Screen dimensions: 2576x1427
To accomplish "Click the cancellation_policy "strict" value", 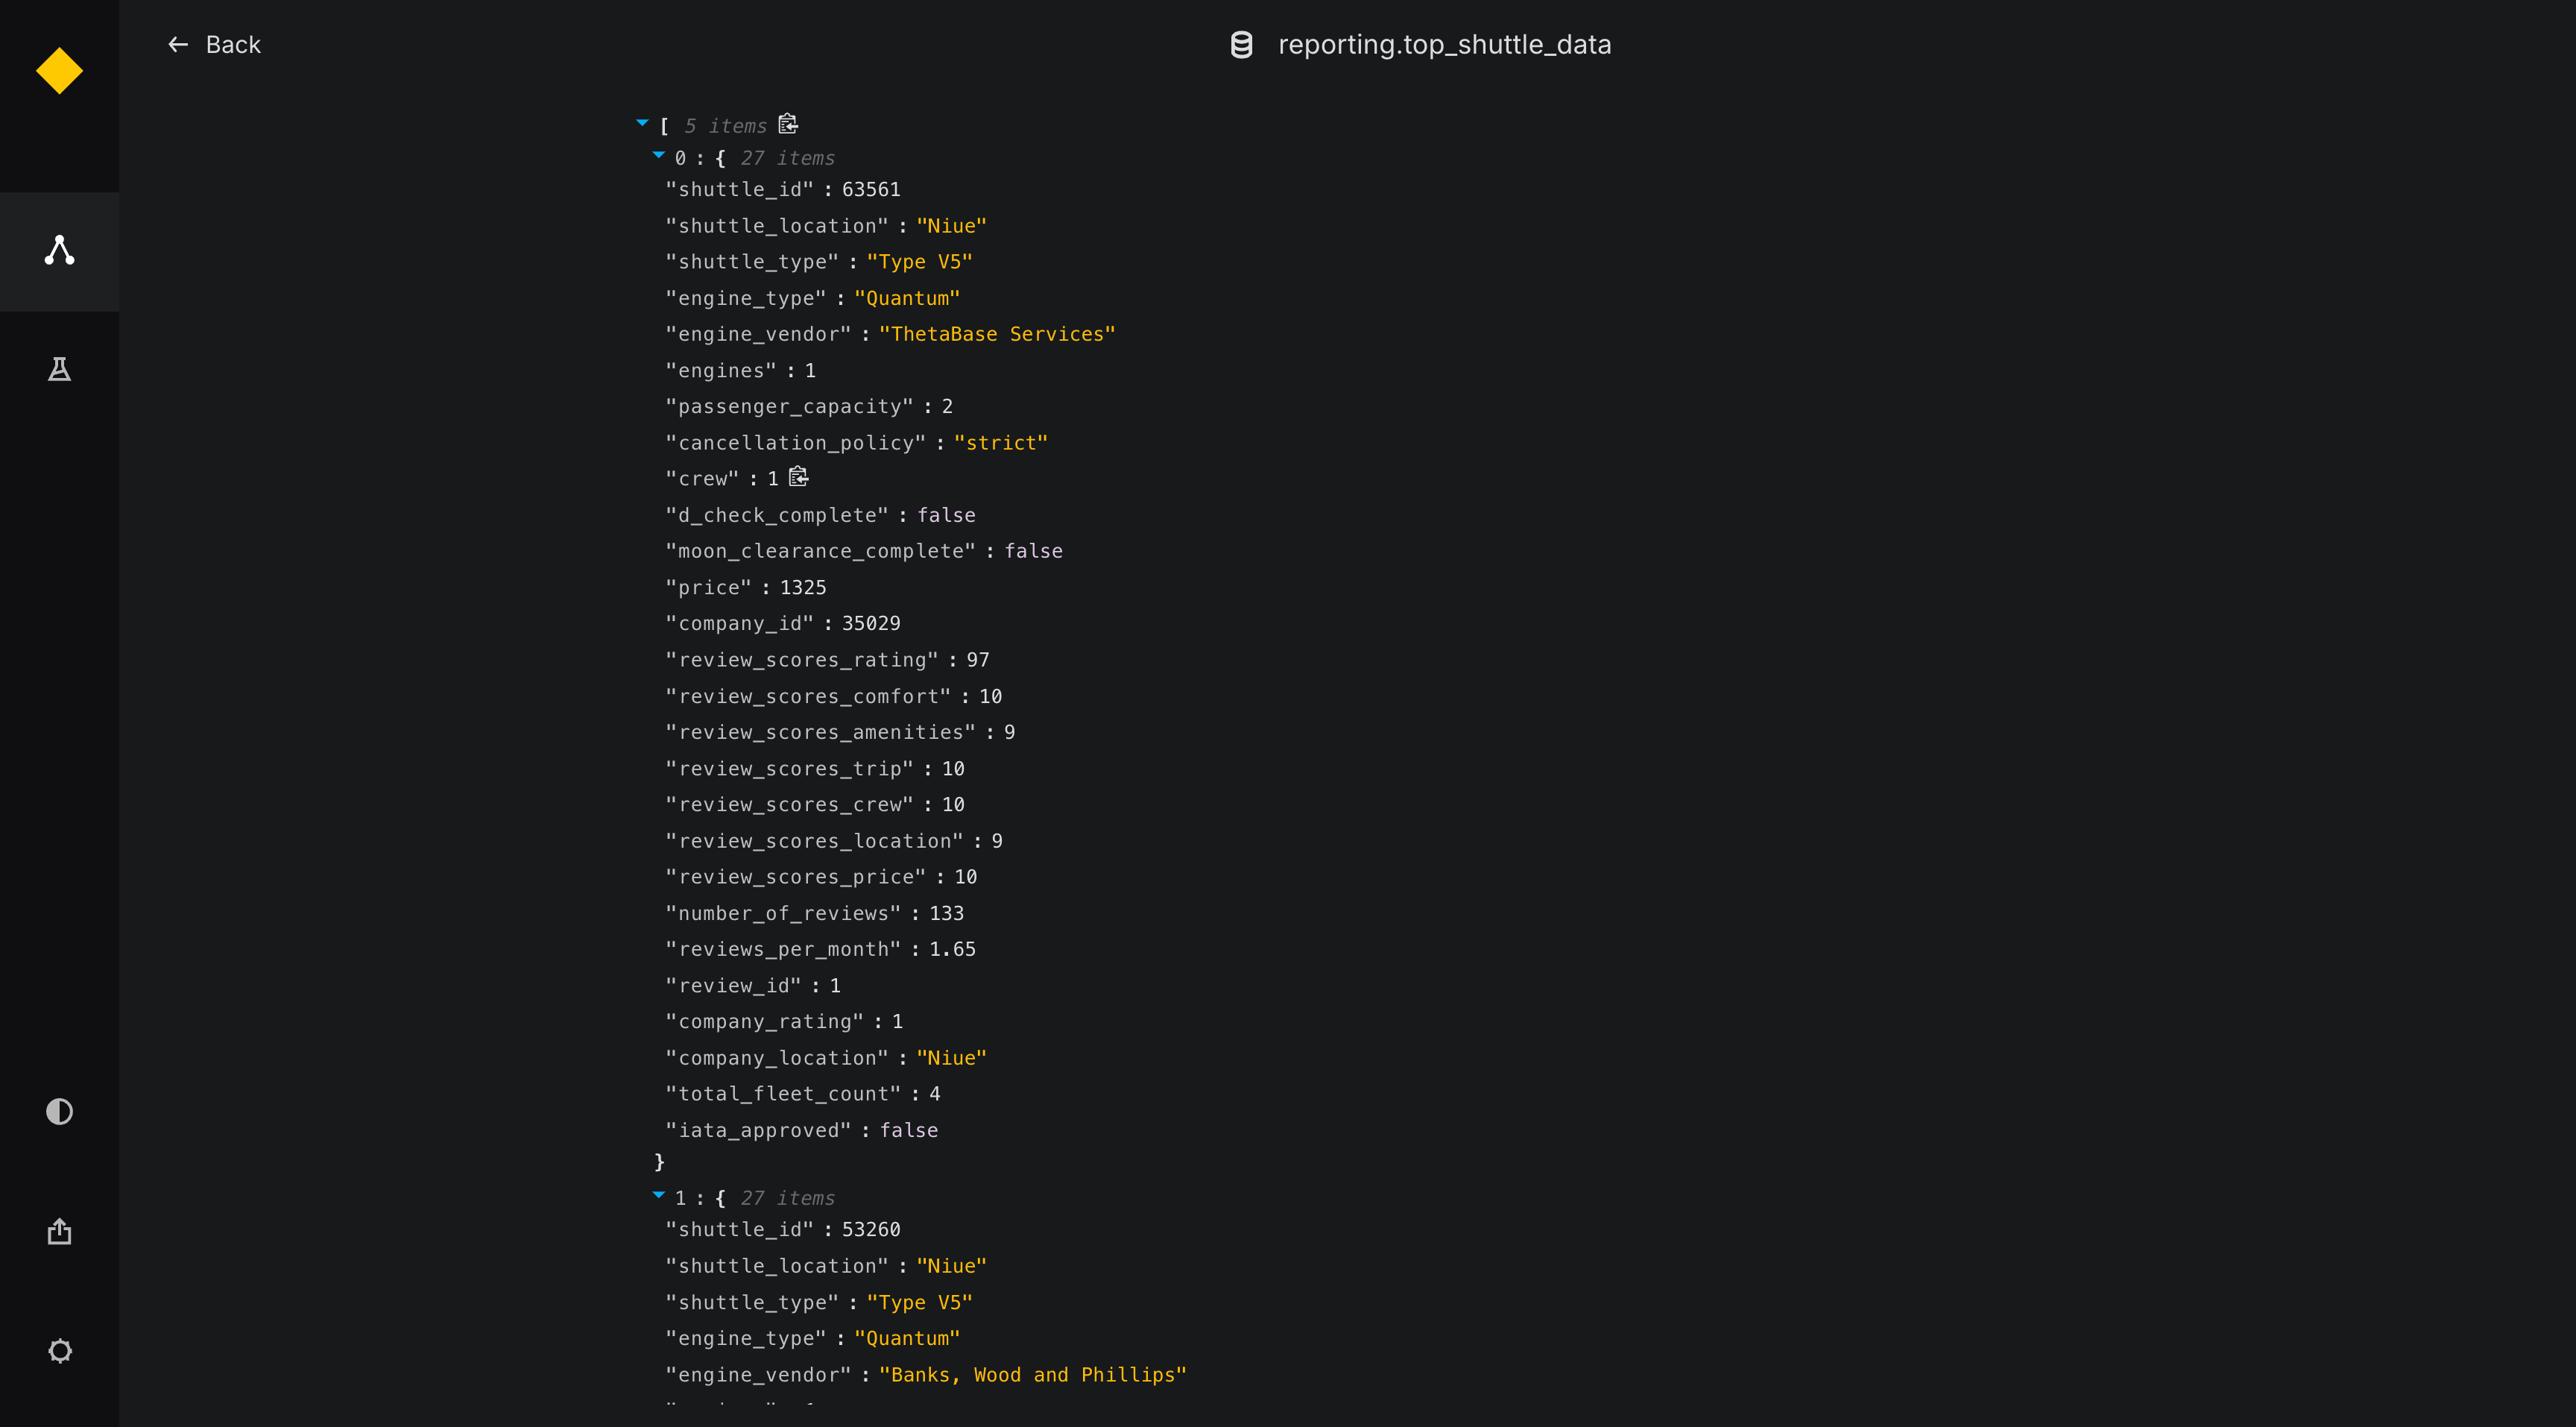I will [1001, 442].
